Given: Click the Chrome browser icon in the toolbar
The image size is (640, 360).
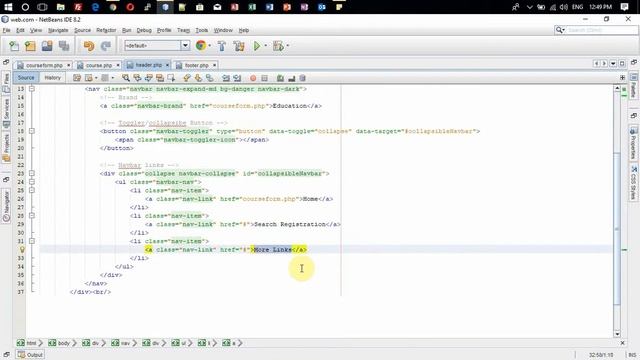Looking at the screenshot, I should pos(200,46).
